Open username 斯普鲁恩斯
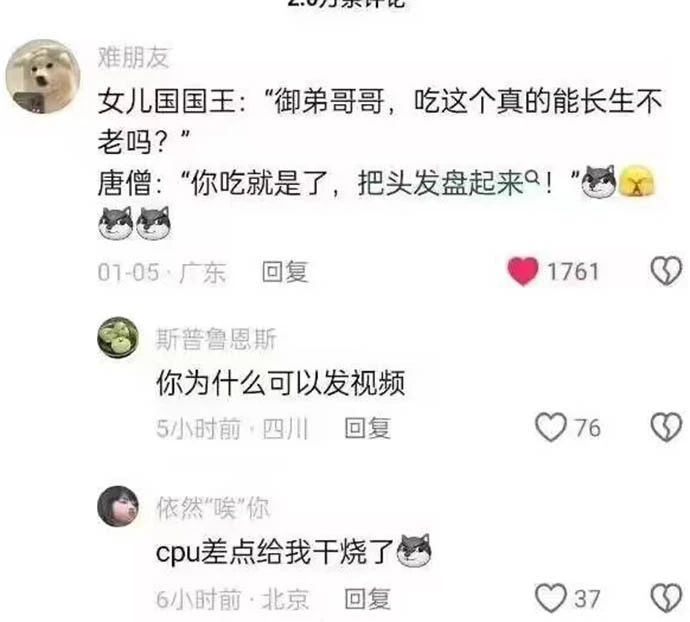The image size is (690, 622). tap(216, 339)
